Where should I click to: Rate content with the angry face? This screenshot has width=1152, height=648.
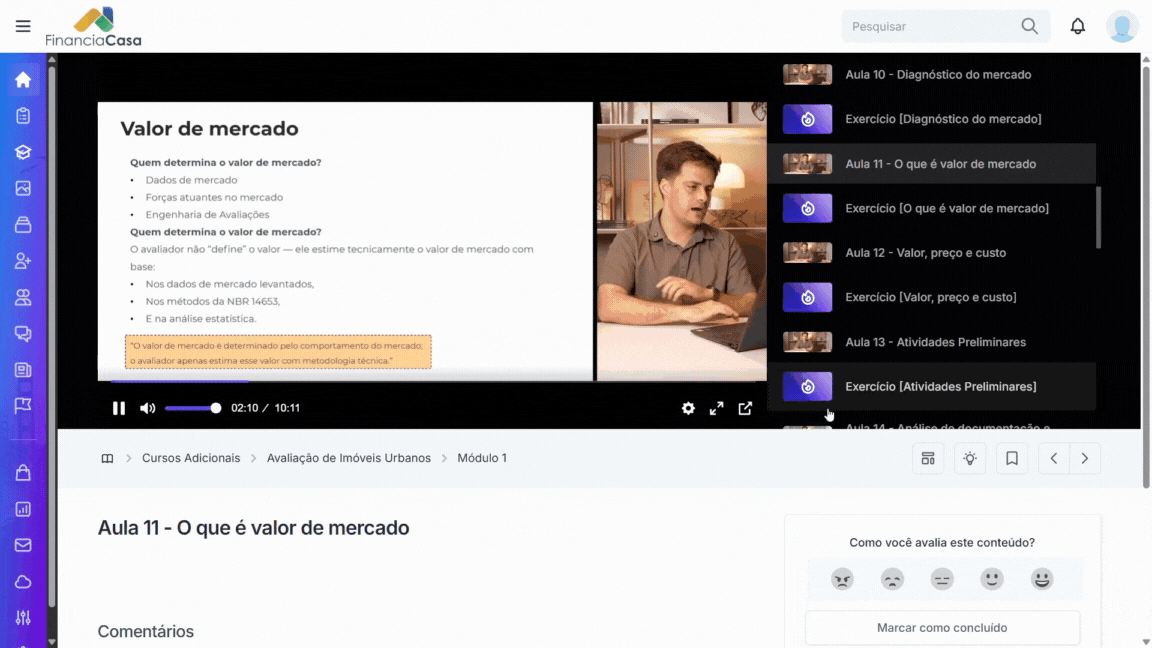[842, 579]
